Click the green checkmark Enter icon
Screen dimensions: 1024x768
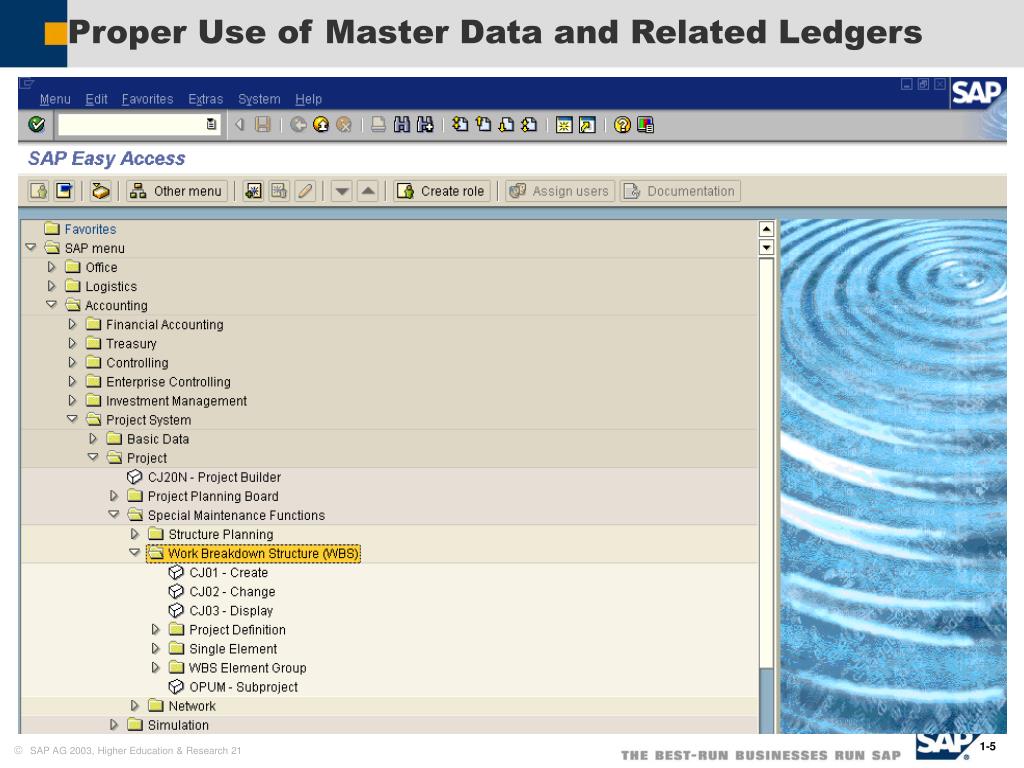37,124
